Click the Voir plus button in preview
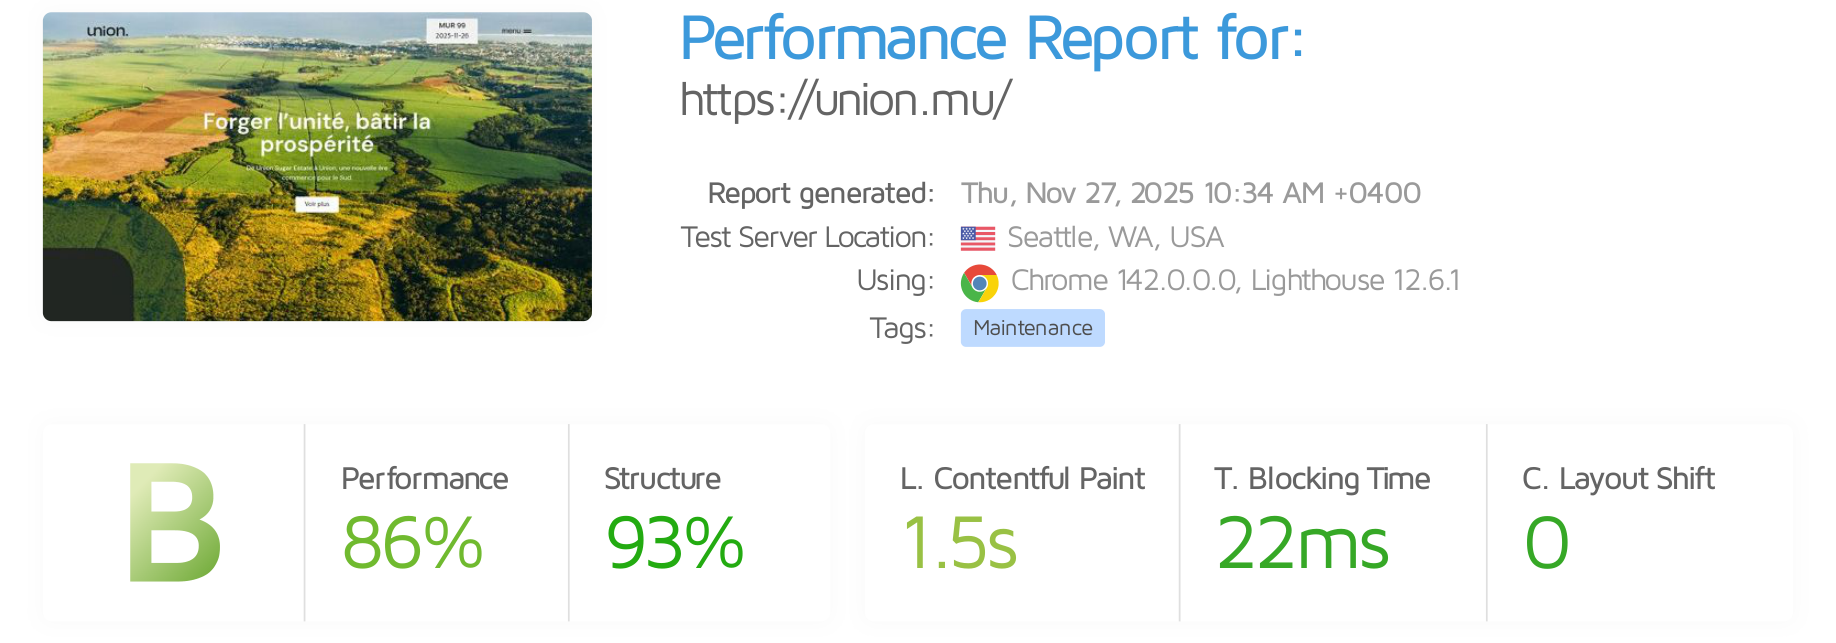Viewport: 1836px width, 643px height. click(x=317, y=204)
